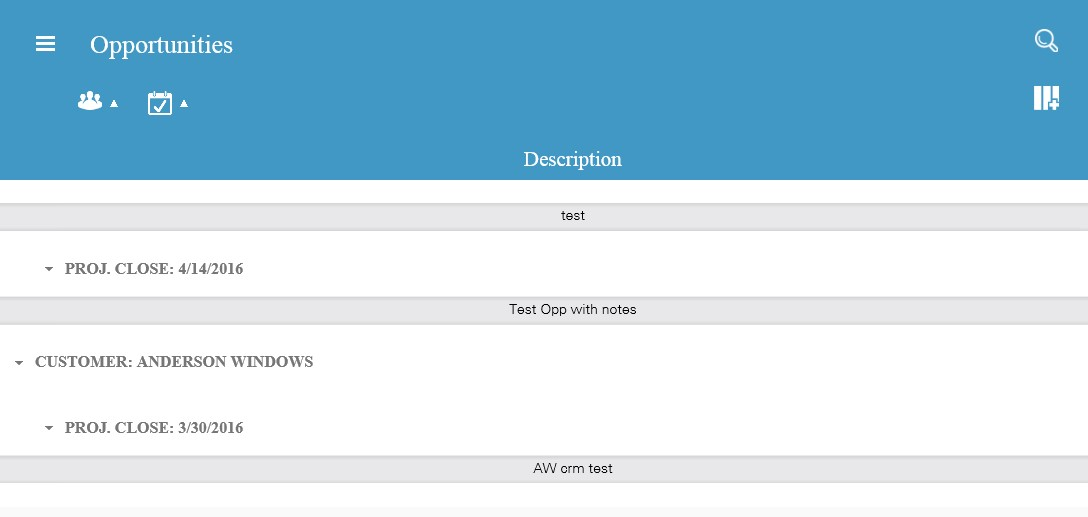
Task: Open the search magnifier
Action: click(1046, 41)
